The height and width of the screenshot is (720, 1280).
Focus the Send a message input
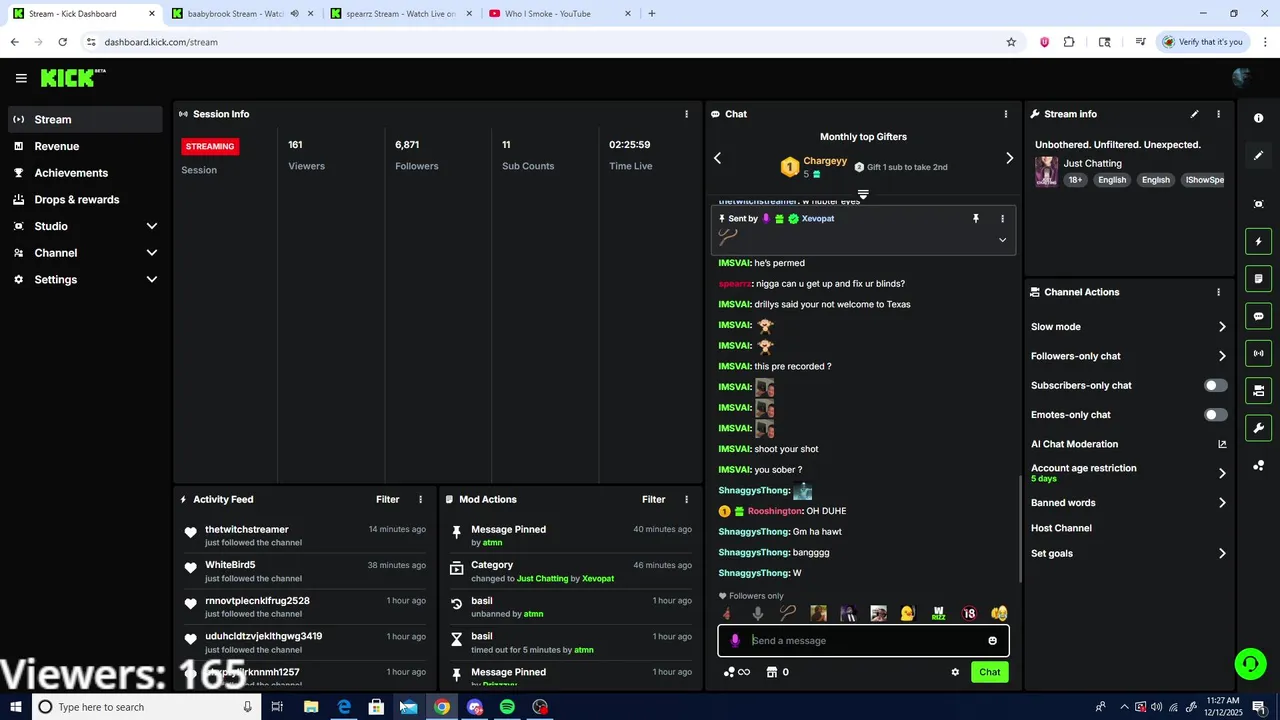tap(865, 641)
